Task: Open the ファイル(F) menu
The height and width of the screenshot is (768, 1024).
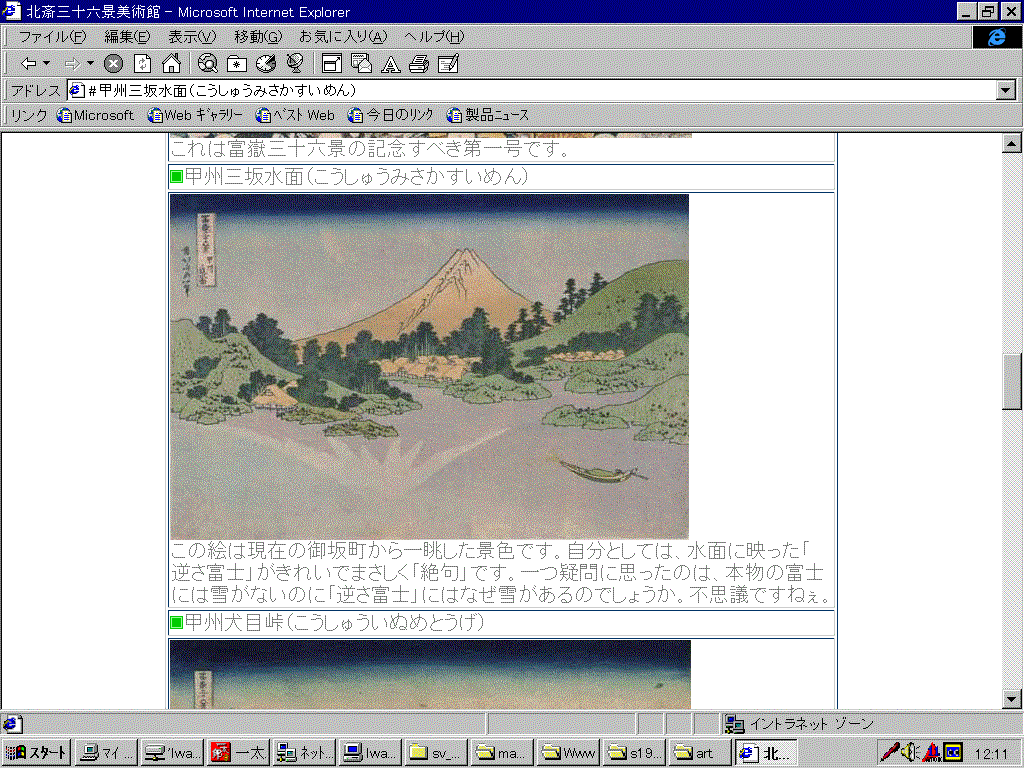Action: (x=52, y=37)
